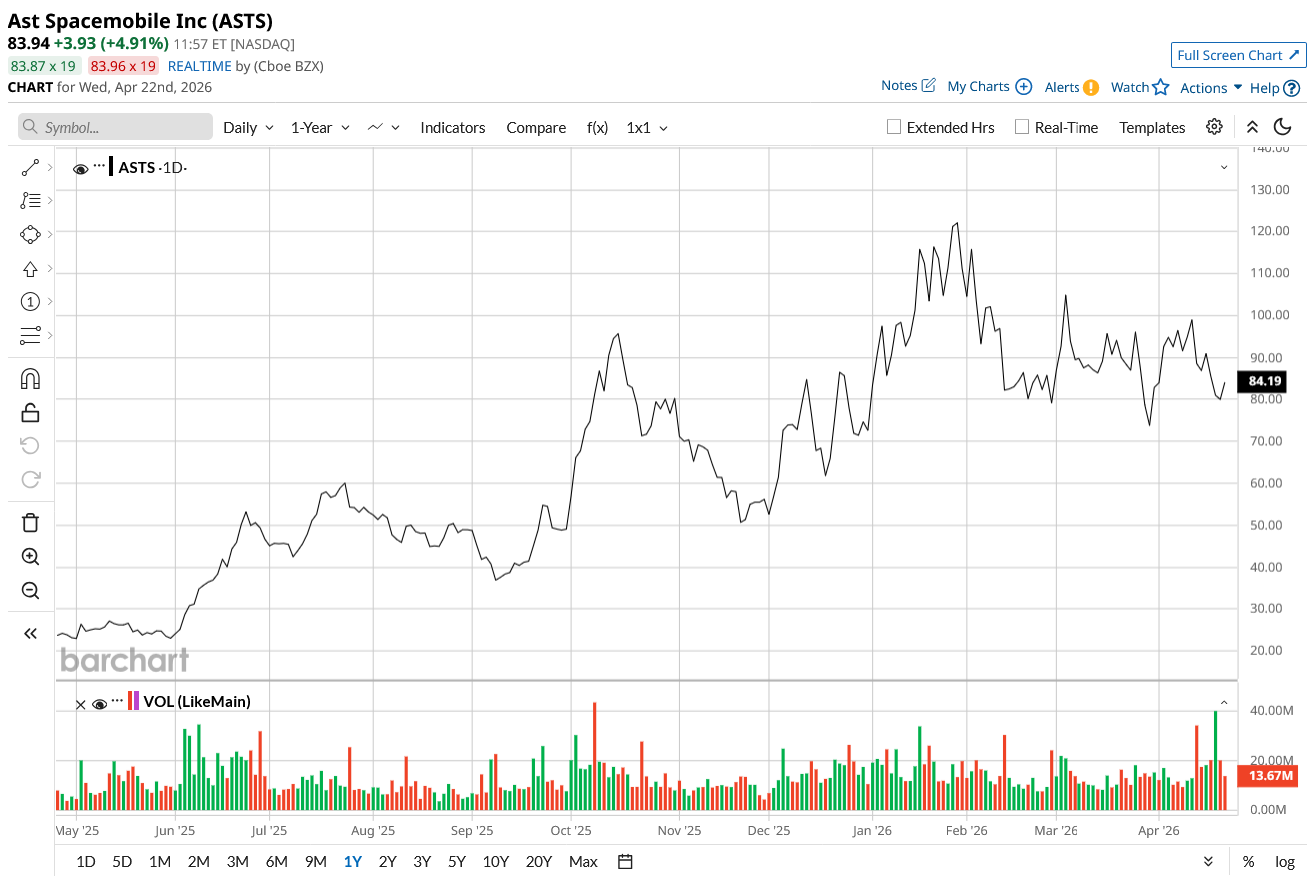Toggle log scale
Image resolution: width=1308 pixels, height=876 pixels.
coord(1285,861)
